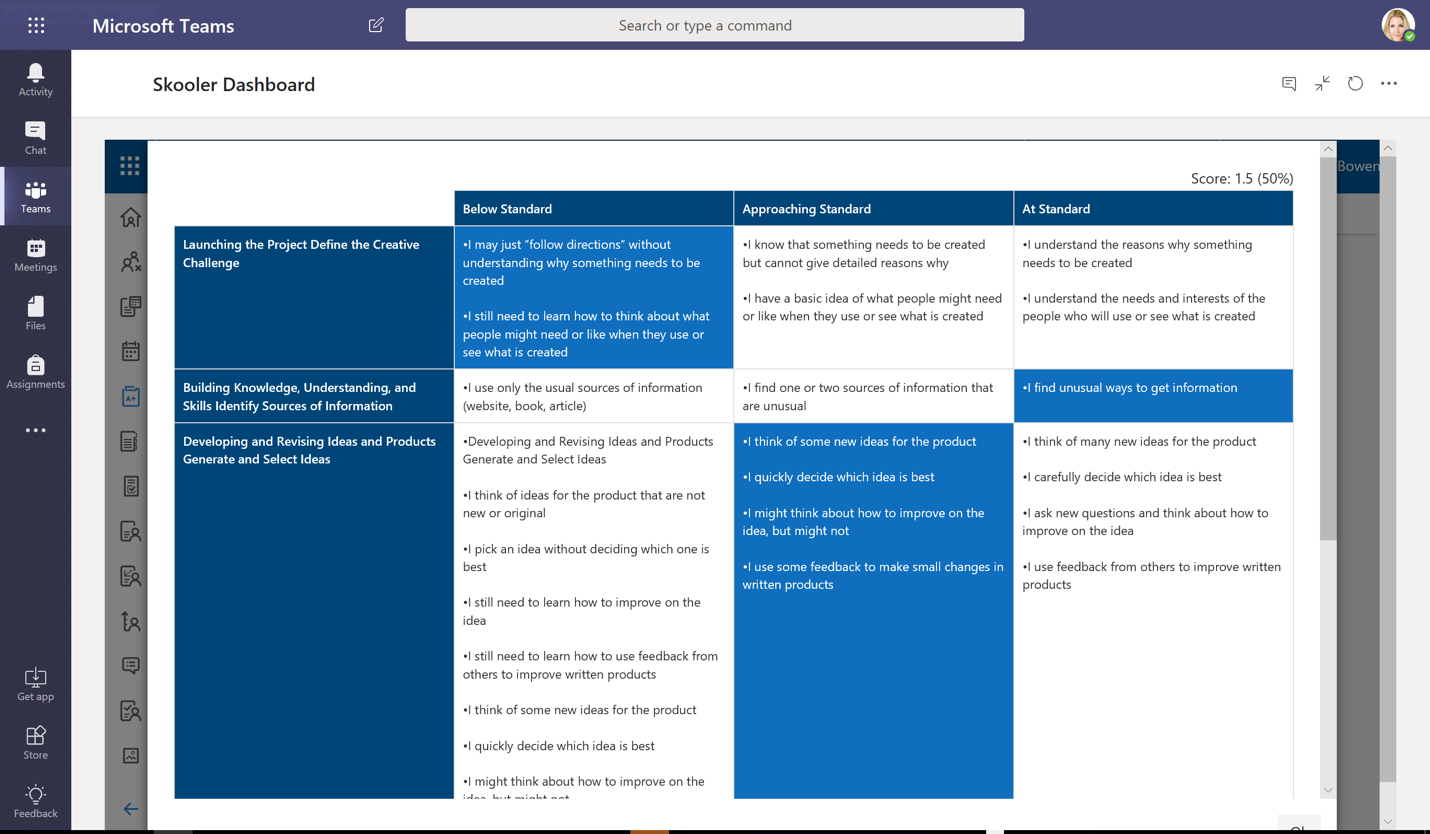1430x834 pixels.
Task: Click the Microsoft Teams title text
Action: 163,26
